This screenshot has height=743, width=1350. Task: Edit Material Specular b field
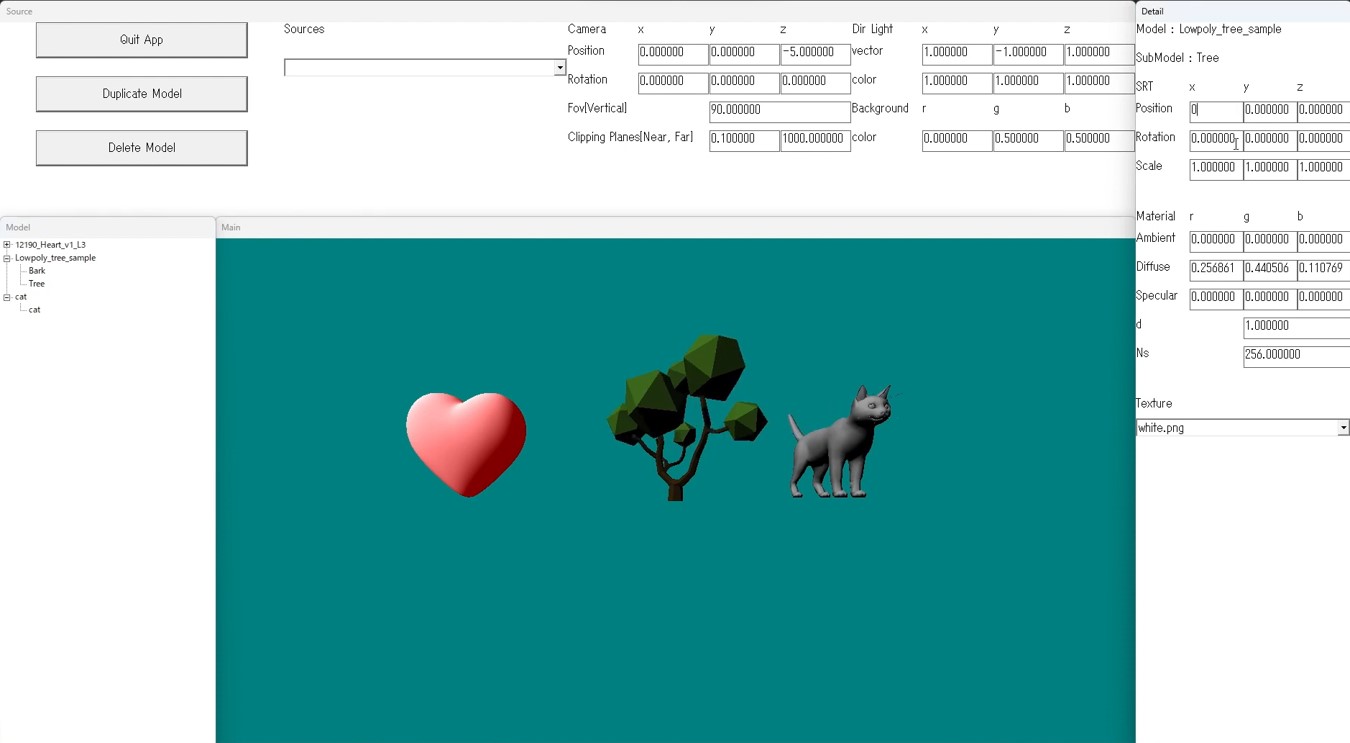[1323, 298]
